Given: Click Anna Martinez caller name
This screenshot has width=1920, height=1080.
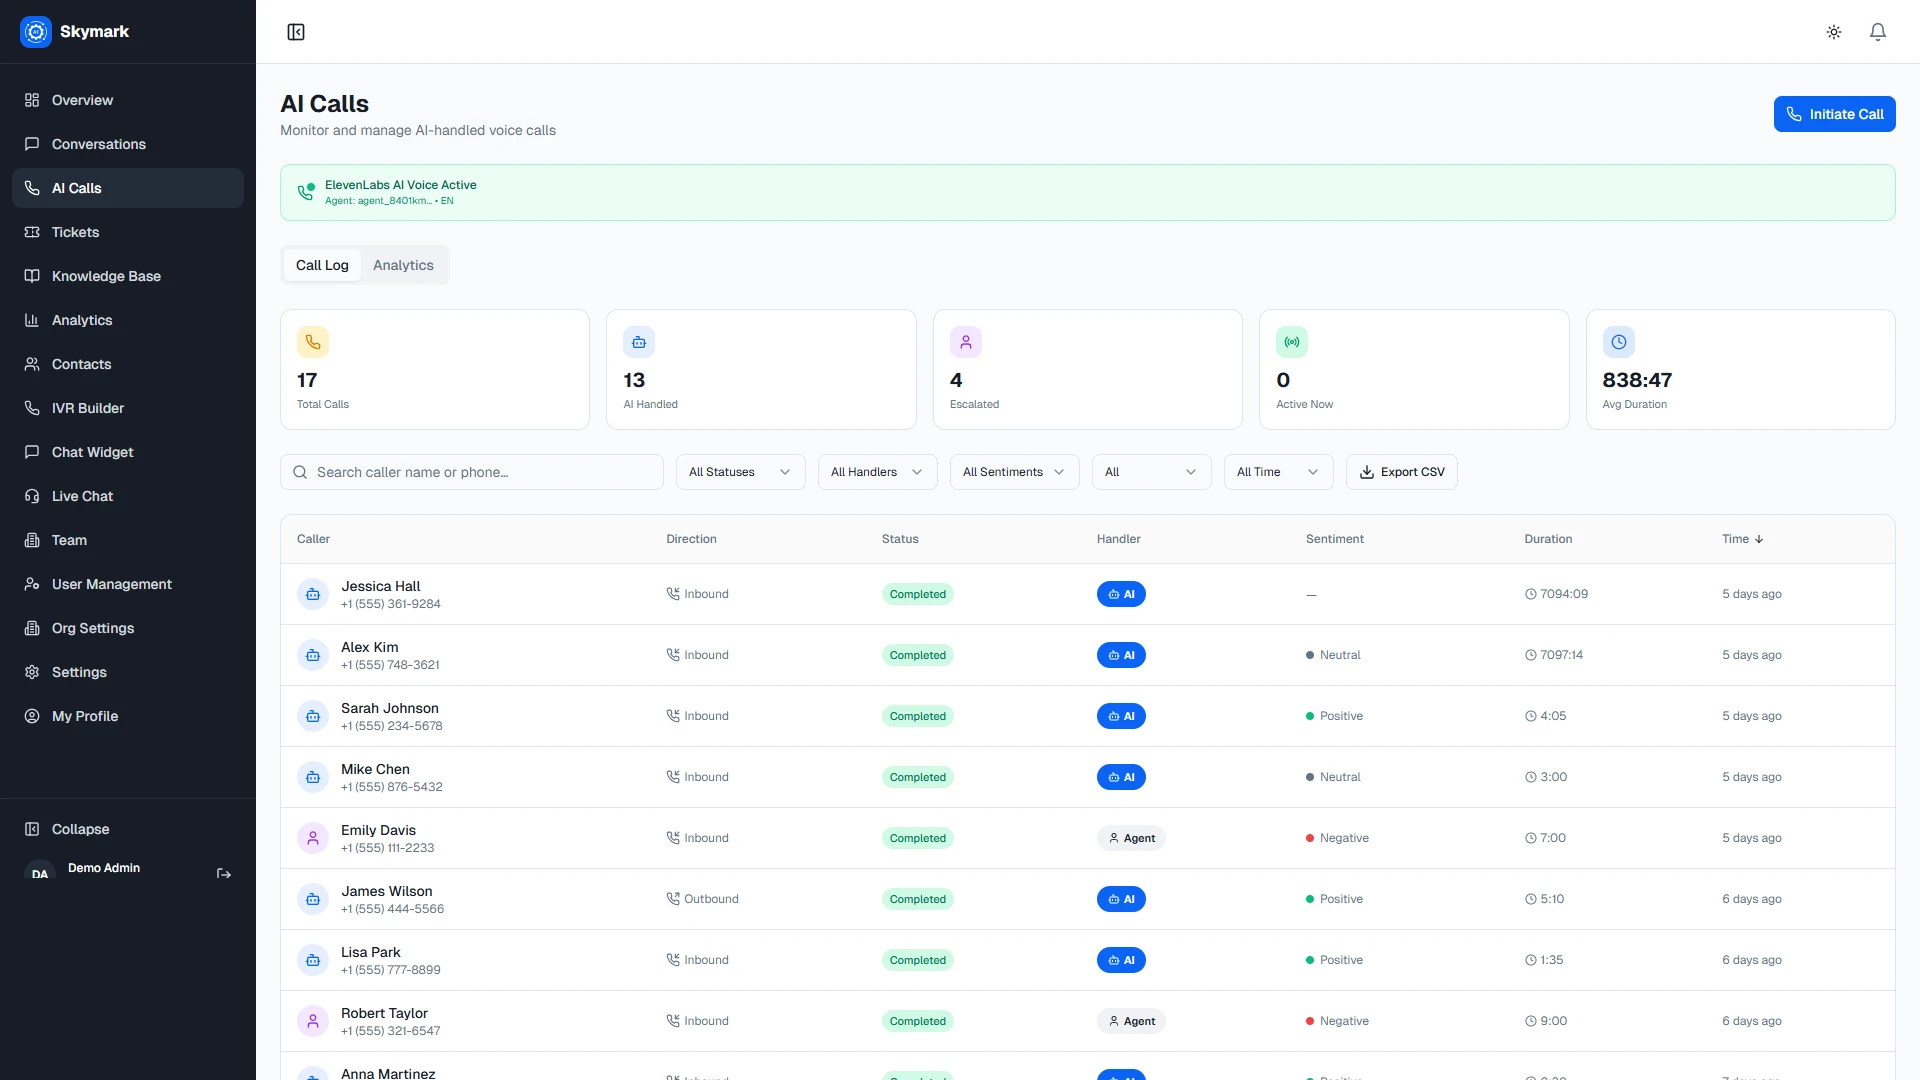Looking at the screenshot, I should coord(388,1073).
